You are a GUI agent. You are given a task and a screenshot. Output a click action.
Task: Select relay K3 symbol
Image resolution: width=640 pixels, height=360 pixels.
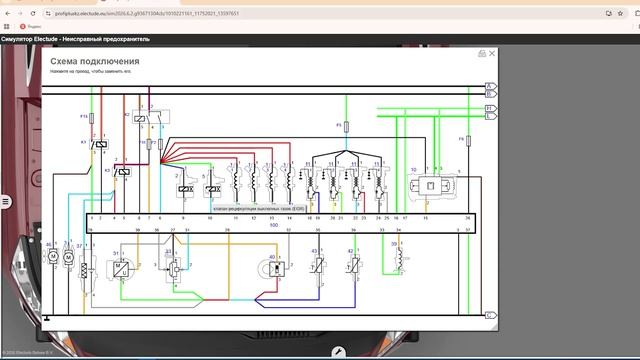(x=122, y=172)
